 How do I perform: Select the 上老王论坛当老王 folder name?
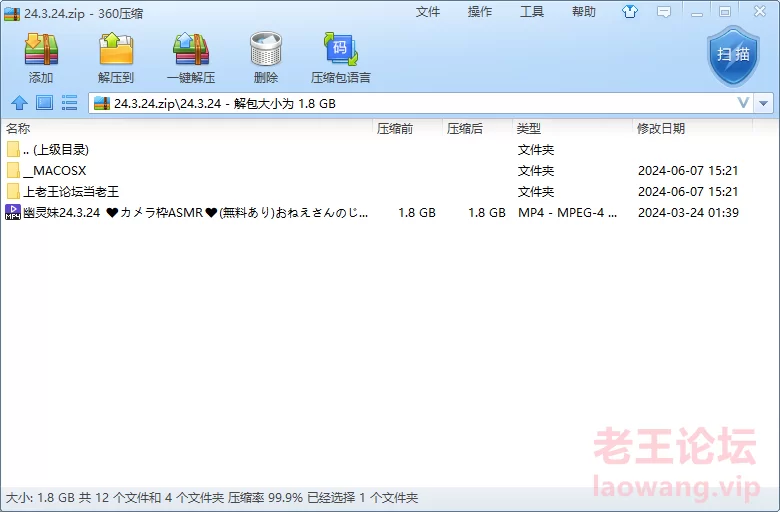(x=71, y=192)
